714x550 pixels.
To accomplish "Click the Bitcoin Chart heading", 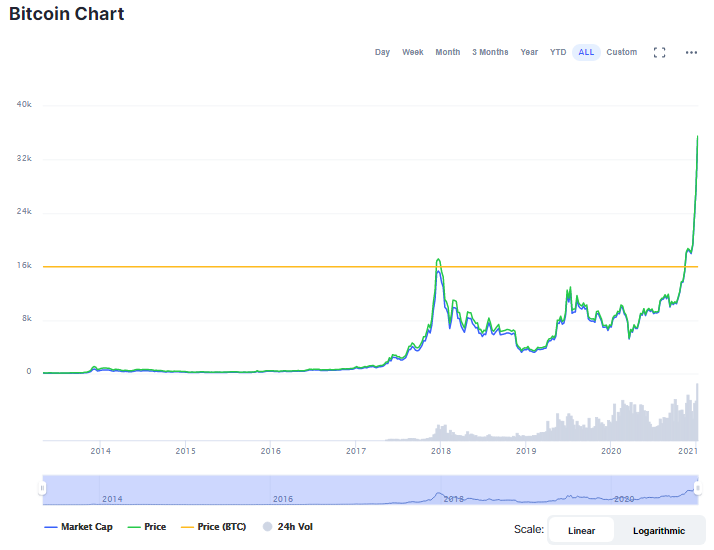I will (x=66, y=14).
